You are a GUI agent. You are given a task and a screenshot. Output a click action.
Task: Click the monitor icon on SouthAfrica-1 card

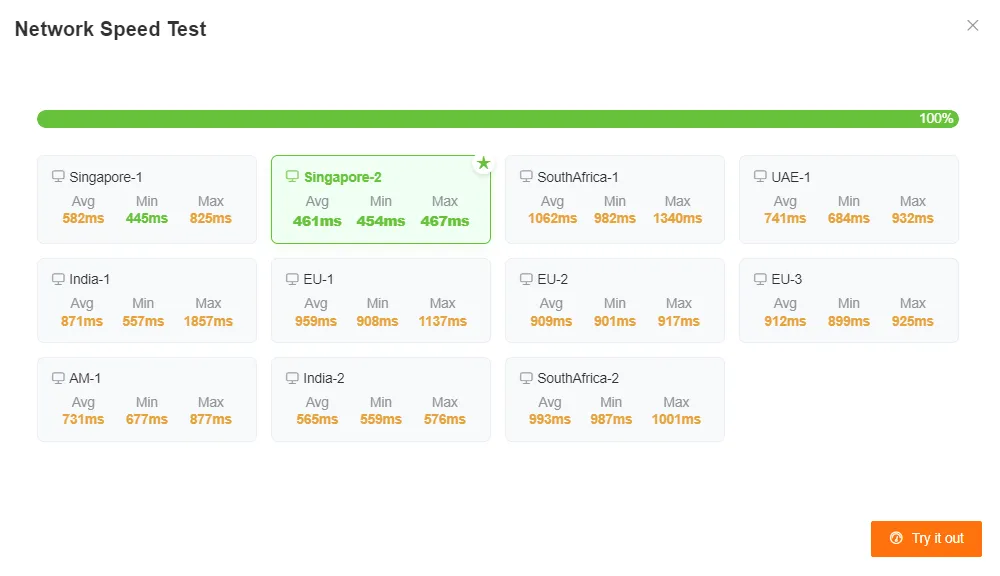[526, 175]
